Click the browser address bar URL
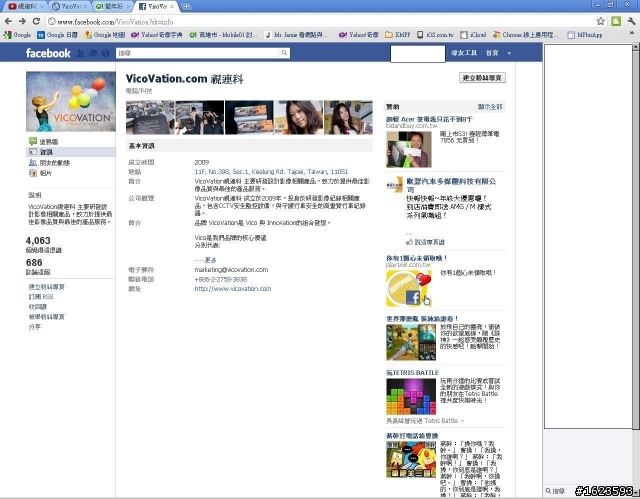 point(116,22)
